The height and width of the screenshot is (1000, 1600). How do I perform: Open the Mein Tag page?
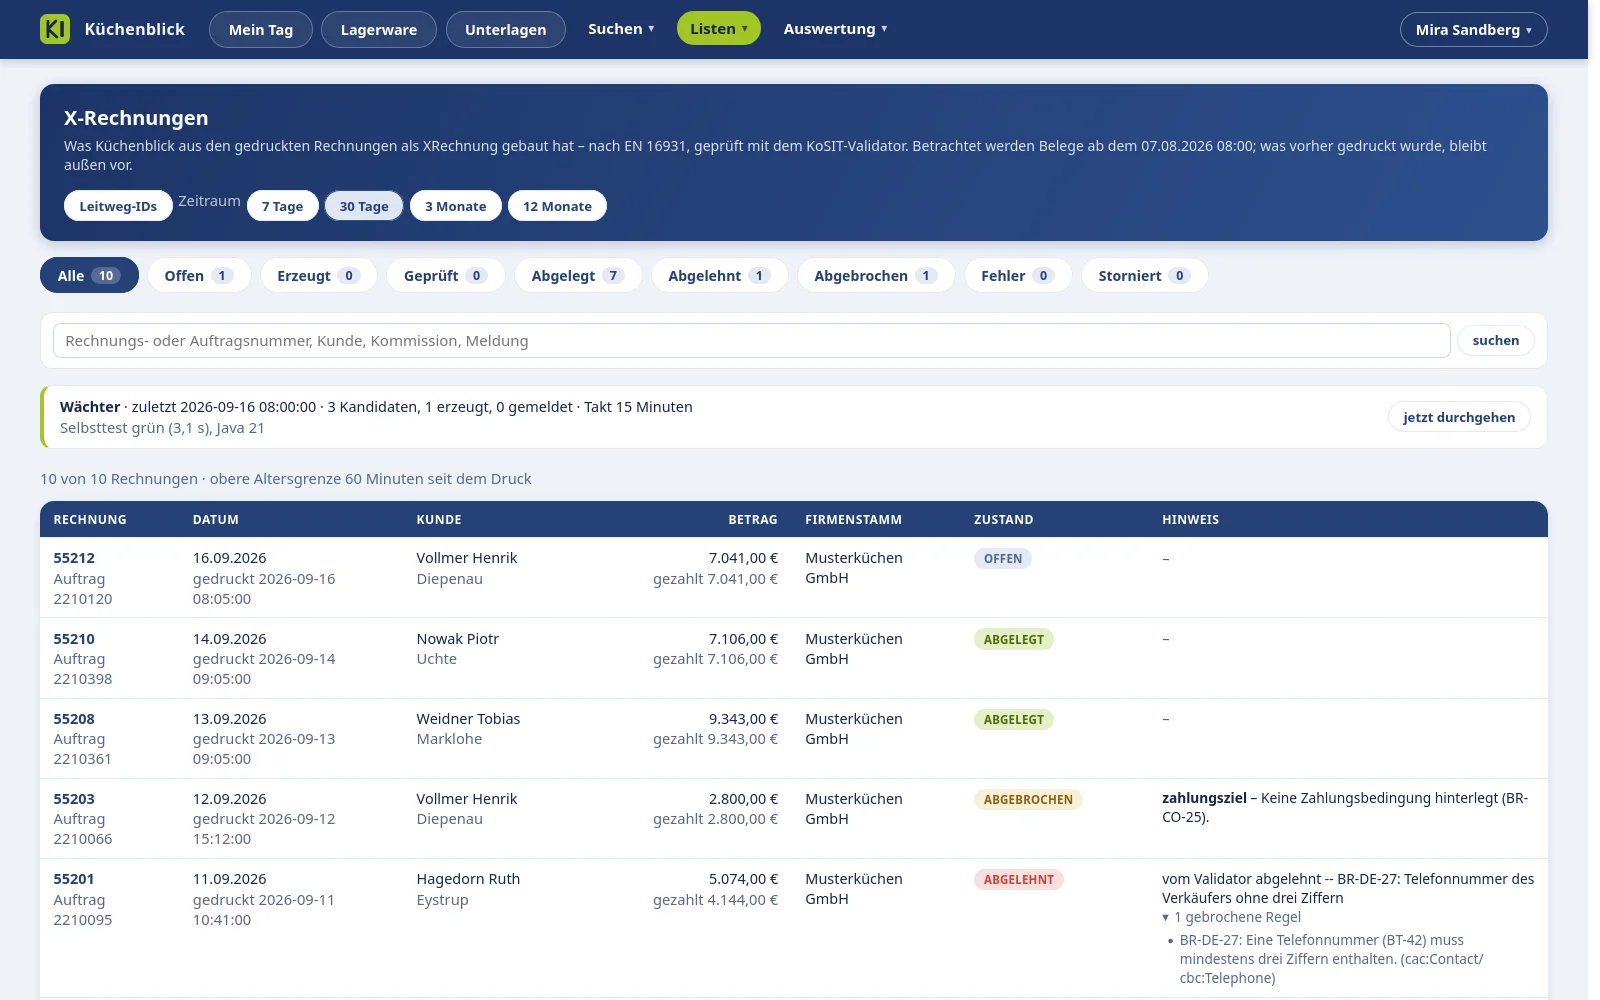click(x=261, y=29)
